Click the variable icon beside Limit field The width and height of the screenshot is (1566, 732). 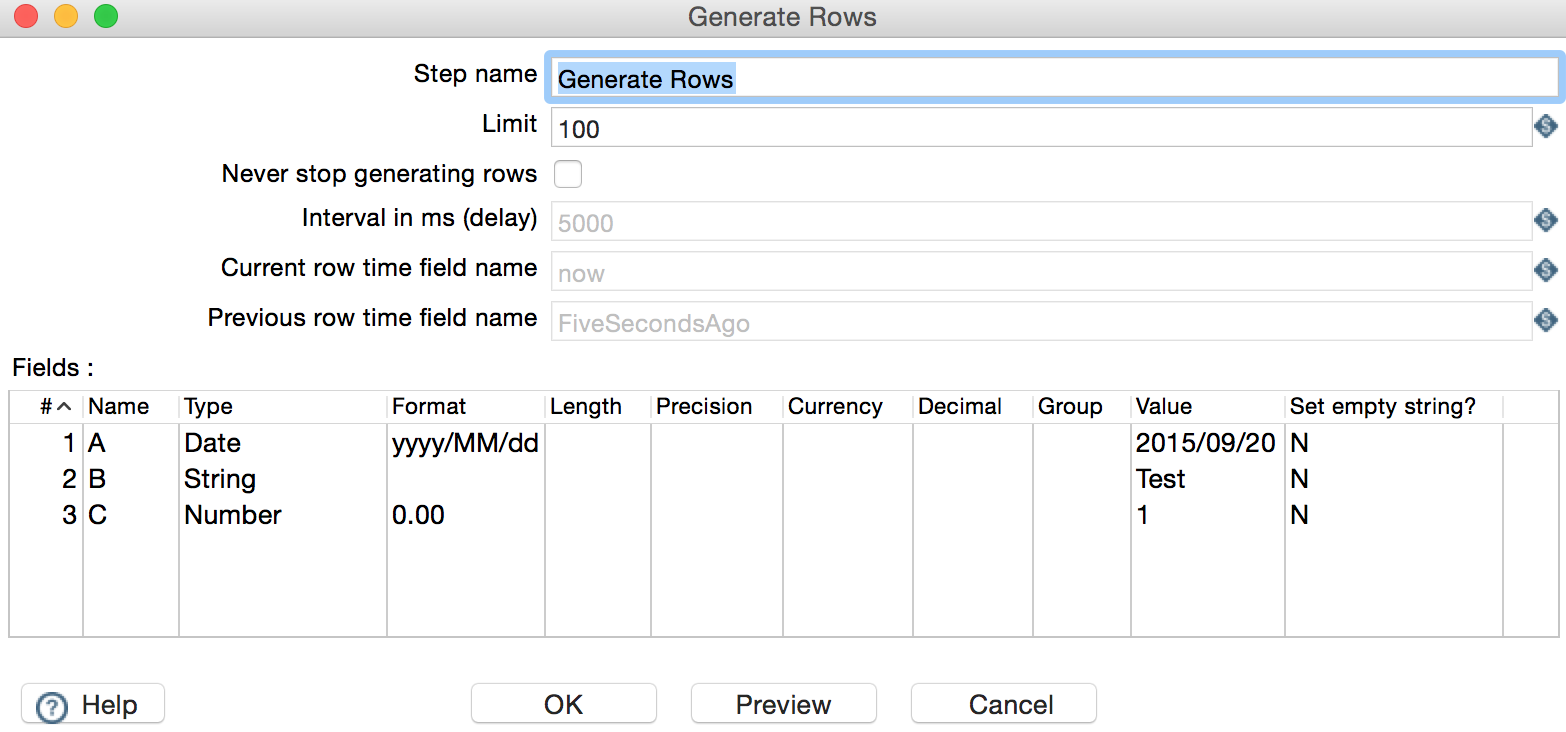click(x=1546, y=127)
